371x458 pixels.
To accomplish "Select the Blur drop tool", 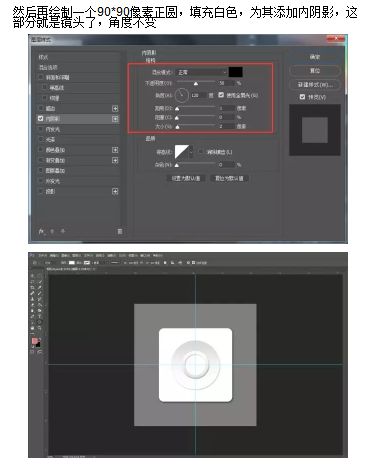I will pos(32,310).
